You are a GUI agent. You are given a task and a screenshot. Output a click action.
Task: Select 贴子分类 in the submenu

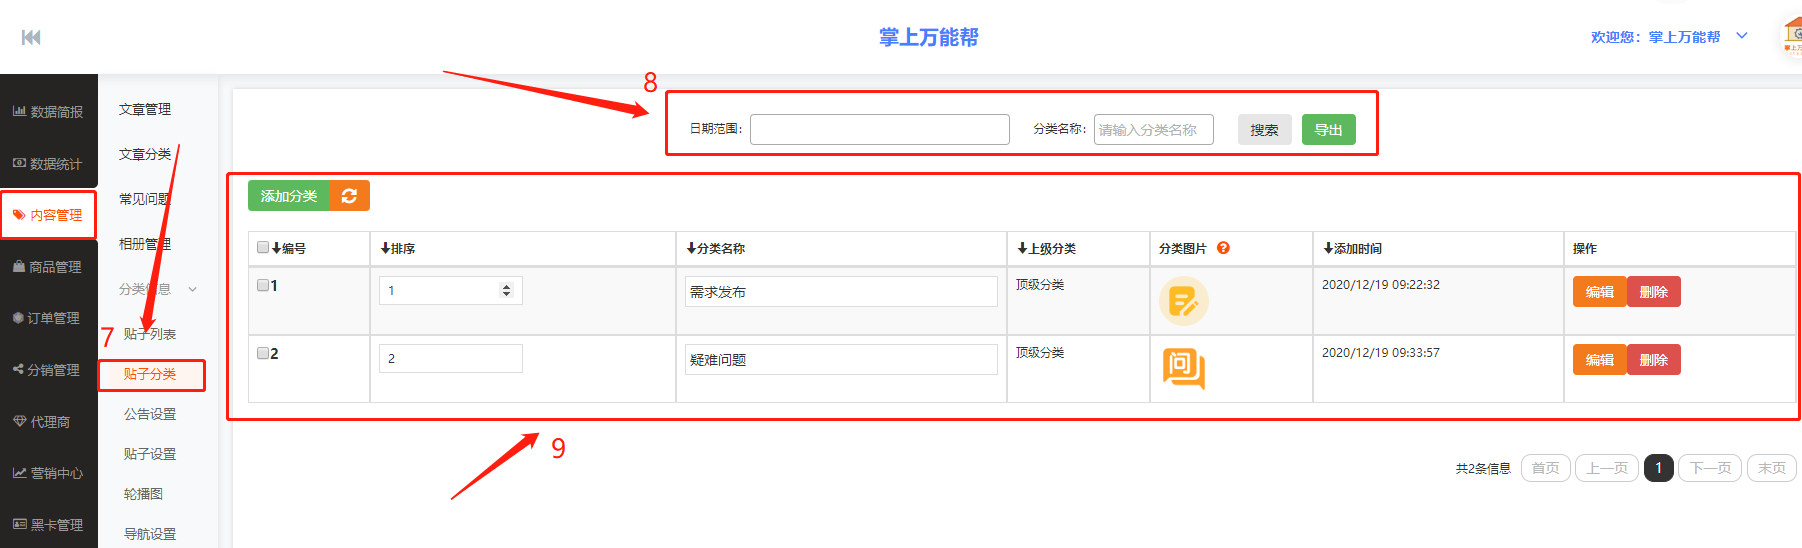tap(150, 374)
